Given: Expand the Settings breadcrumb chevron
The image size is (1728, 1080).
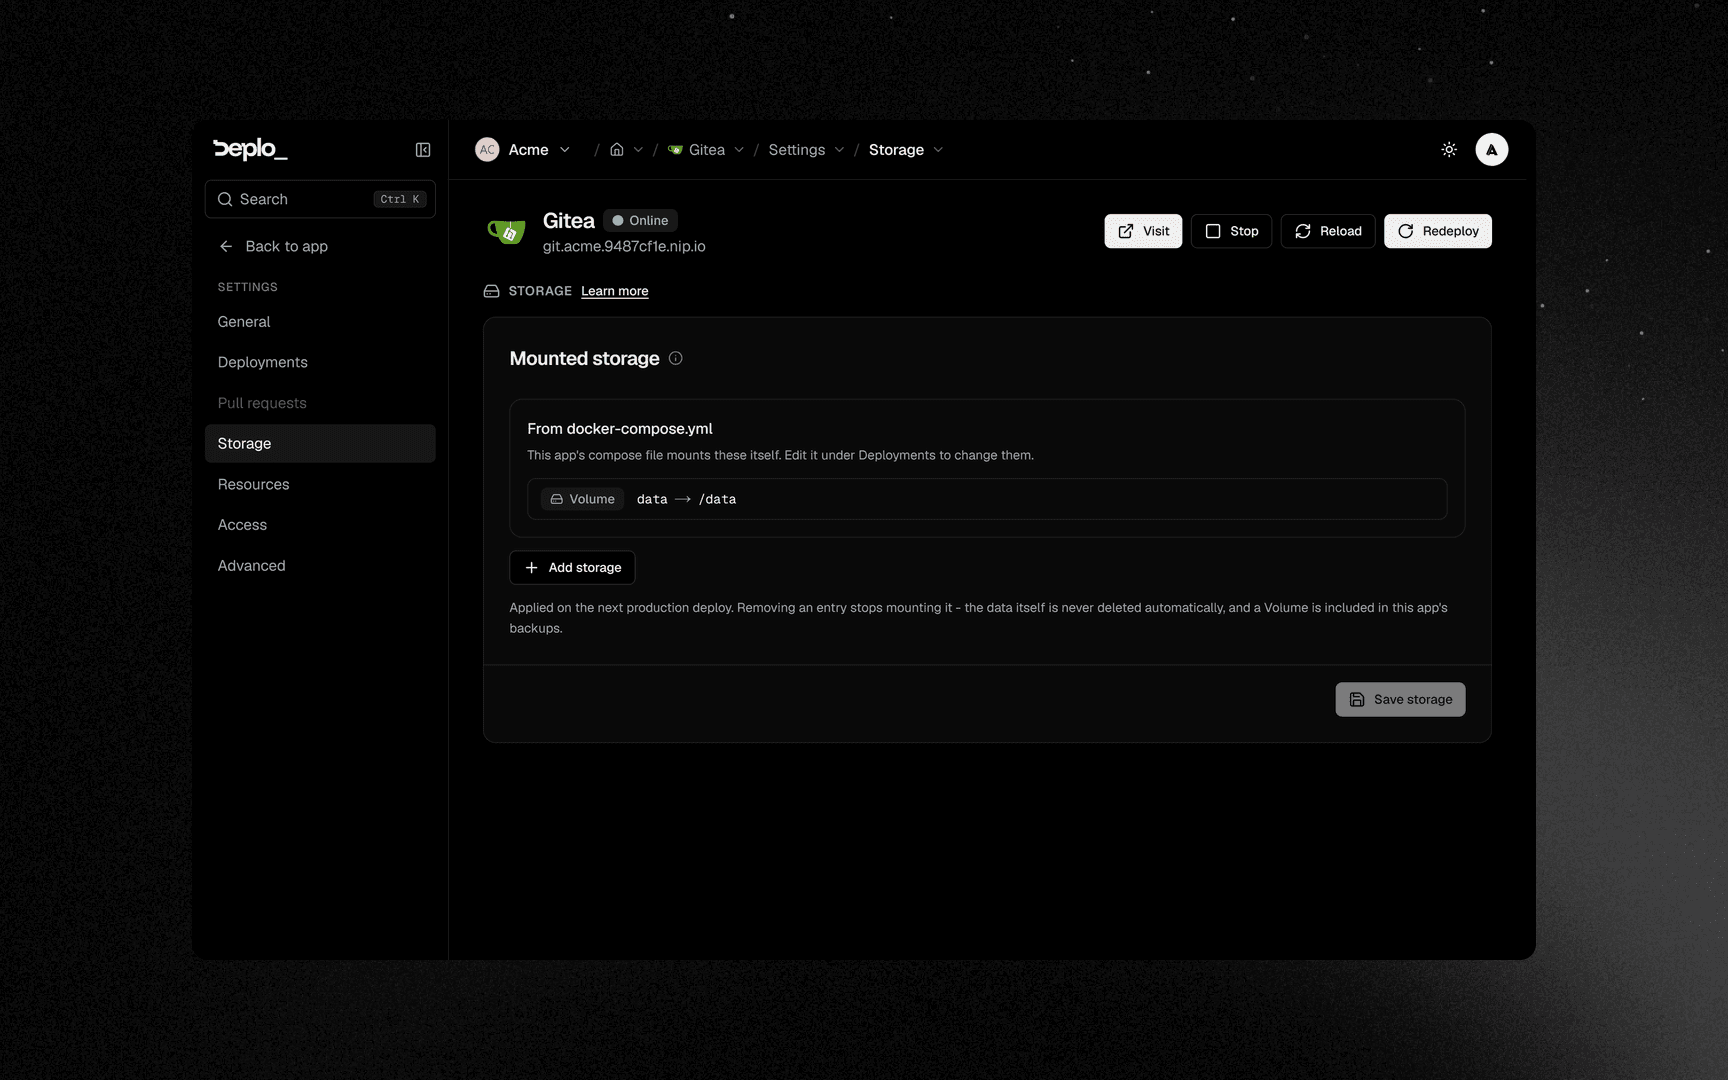Looking at the screenshot, I should point(839,150).
